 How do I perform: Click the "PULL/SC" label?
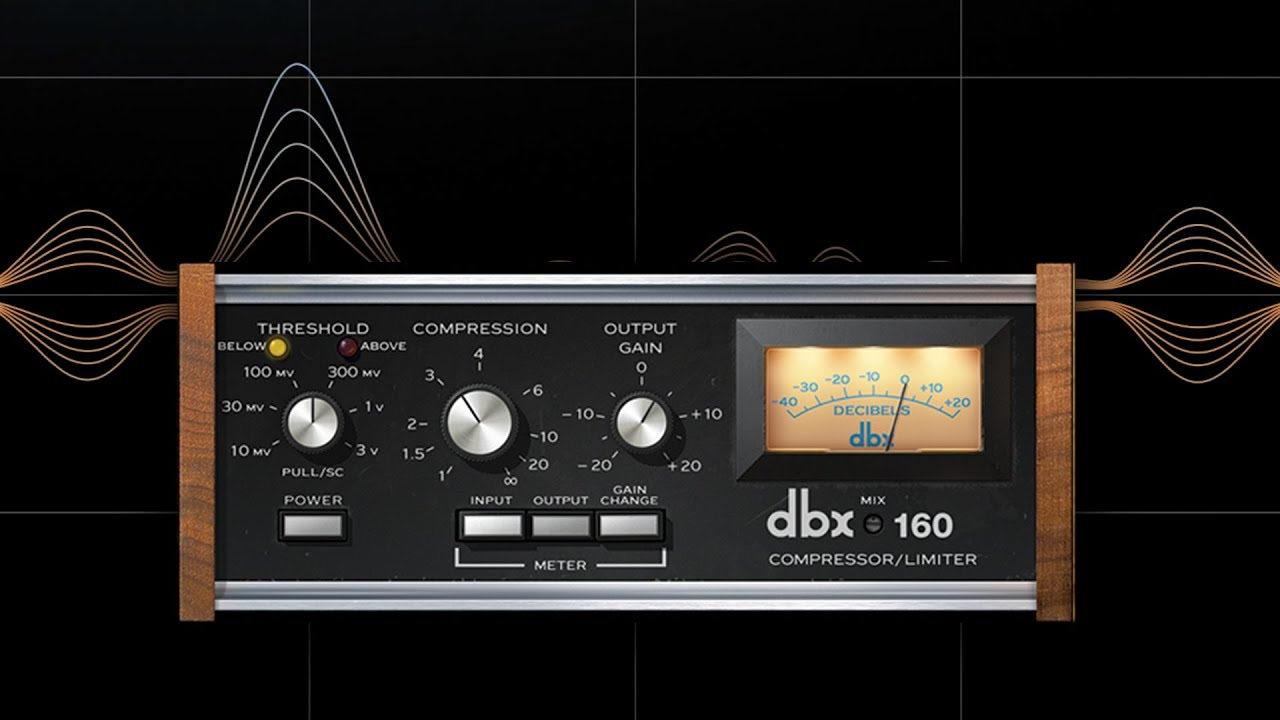click(313, 470)
